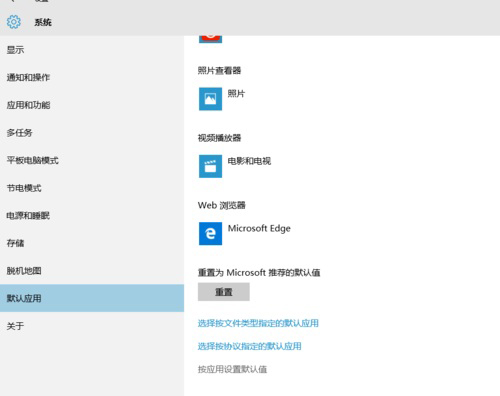Viewport: 500px width, 396px height.
Task: Click 按应用设置默认值 link
Action: pyautogui.click(x=232, y=369)
